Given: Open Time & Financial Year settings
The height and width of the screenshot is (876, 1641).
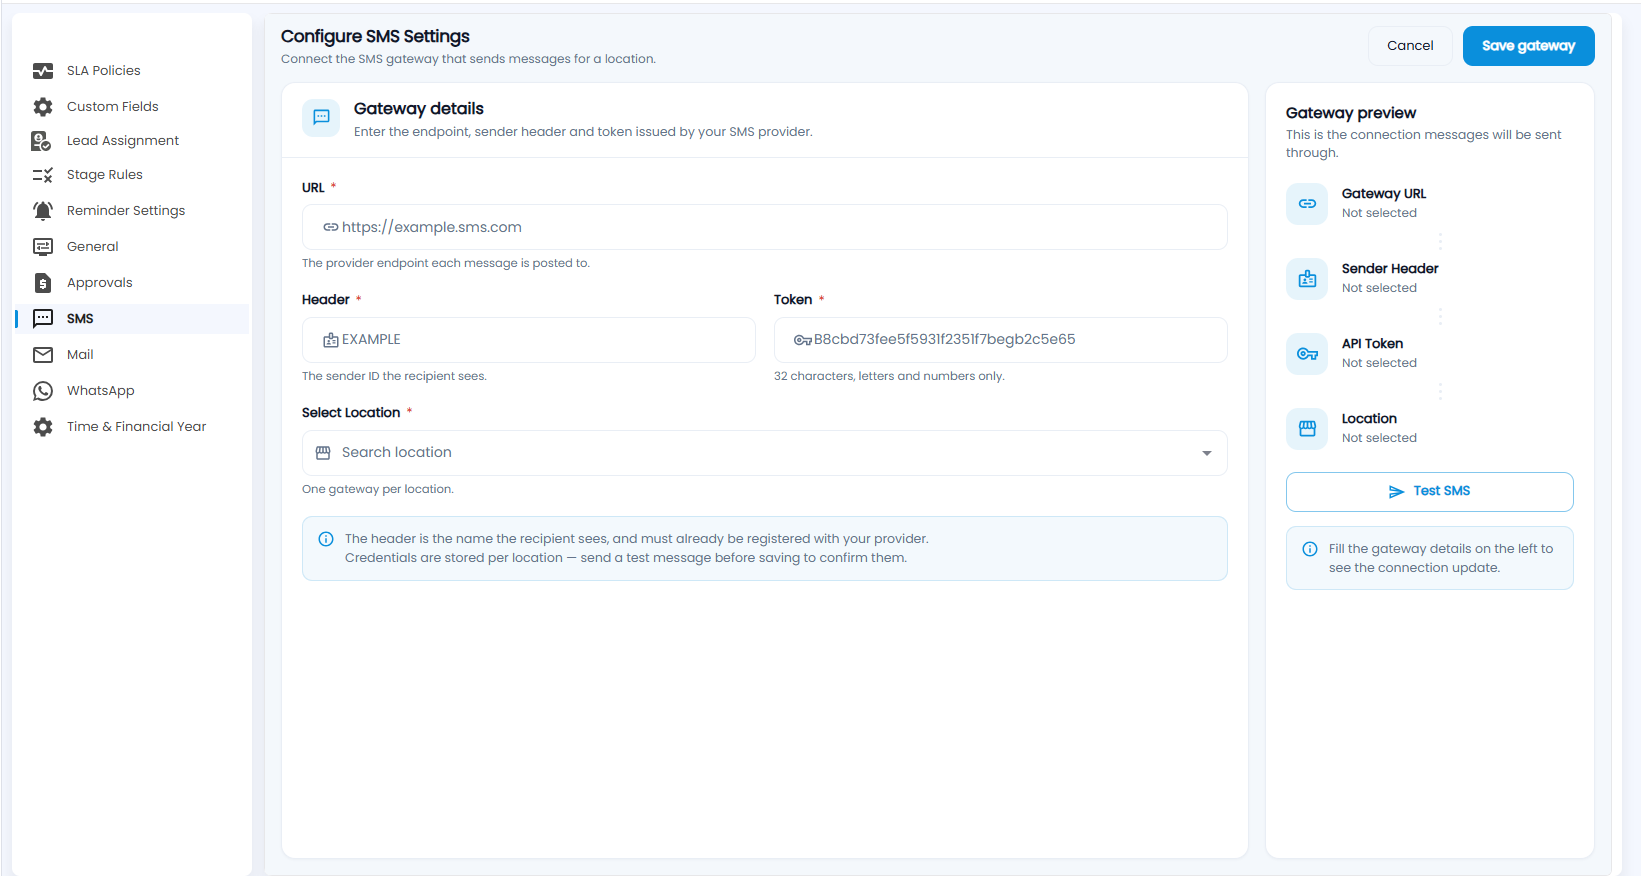Looking at the screenshot, I should coord(137,427).
